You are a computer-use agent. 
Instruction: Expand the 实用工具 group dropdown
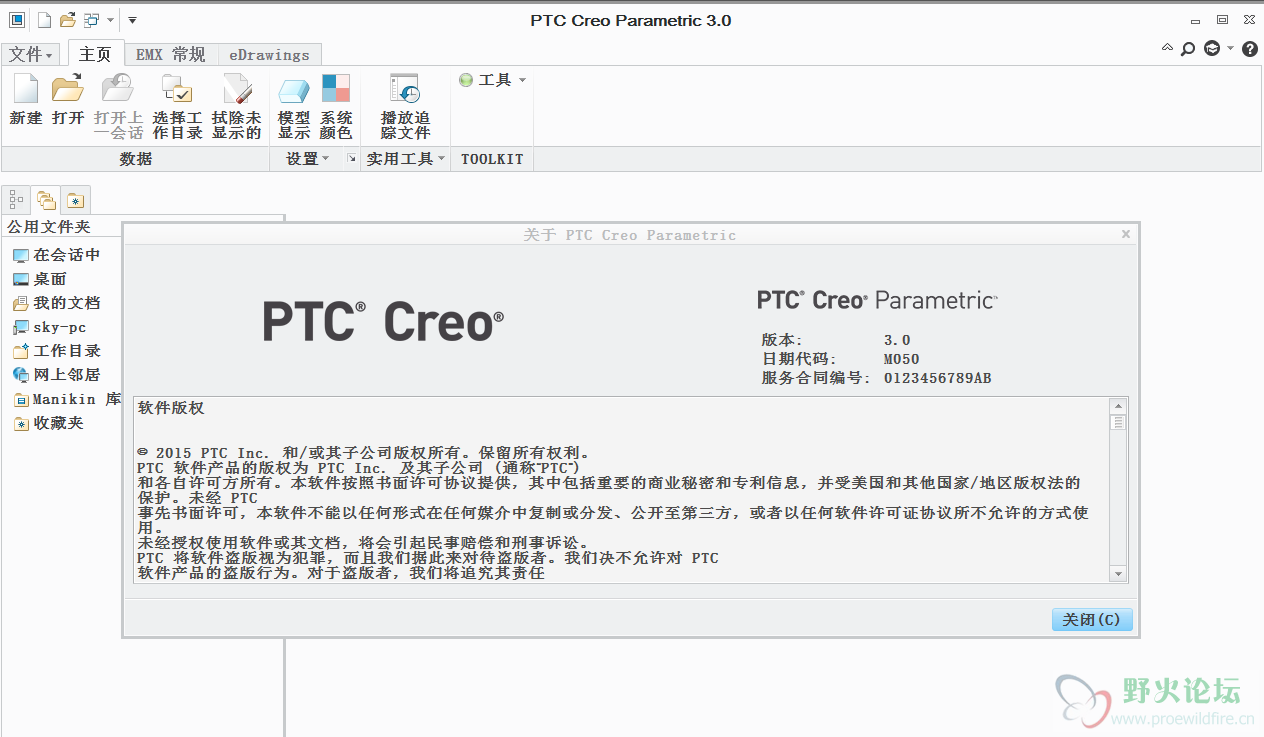point(405,158)
